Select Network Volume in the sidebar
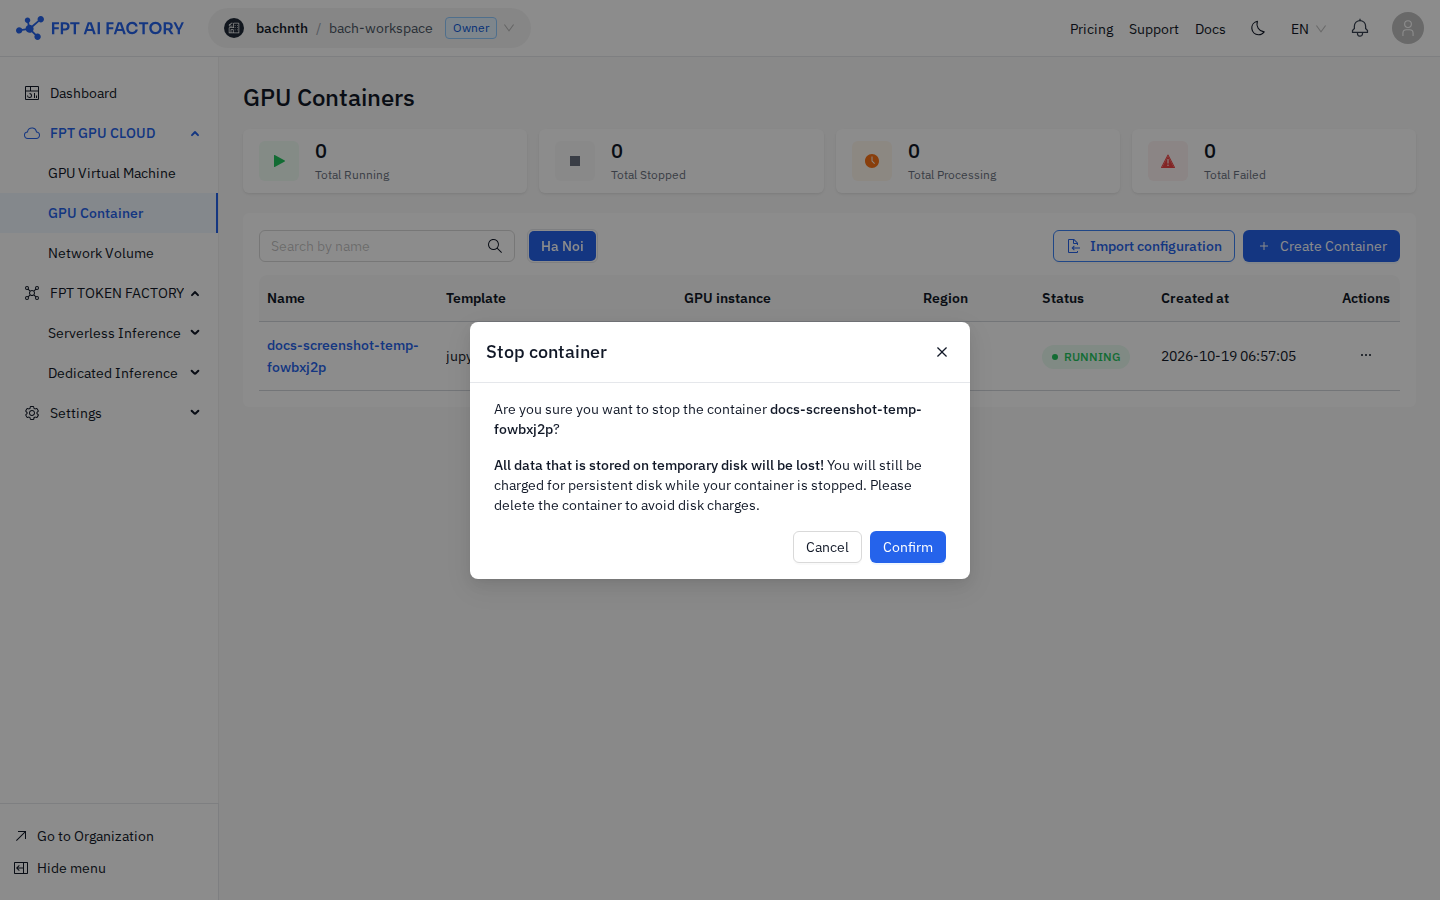1440x900 pixels. click(101, 253)
